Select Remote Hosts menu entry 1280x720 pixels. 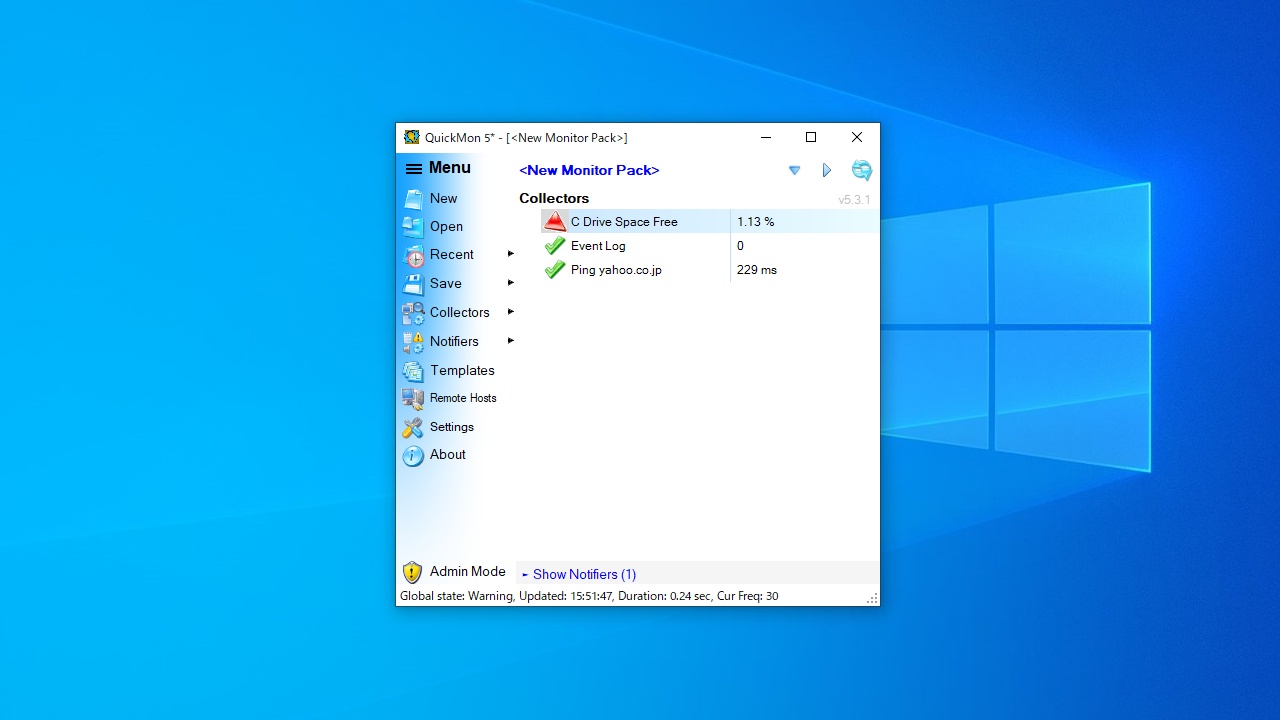pyautogui.click(x=463, y=398)
